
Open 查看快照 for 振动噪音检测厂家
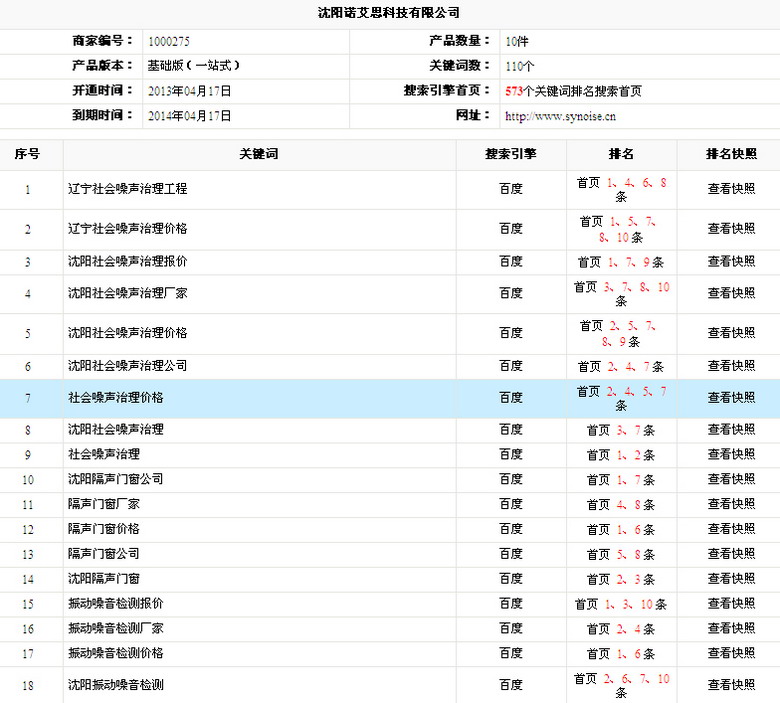pyautogui.click(x=731, y=628)
